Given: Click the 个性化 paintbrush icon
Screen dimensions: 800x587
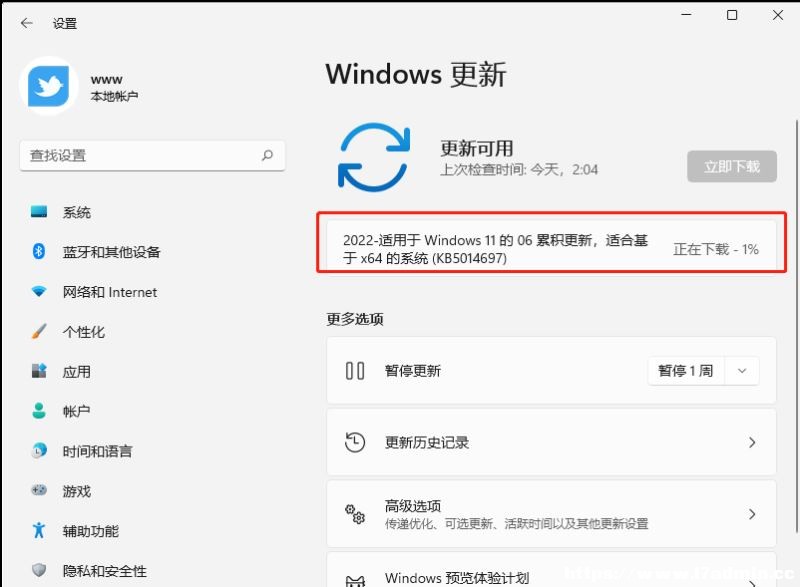Looking at the screenshot, I should 39,331.
